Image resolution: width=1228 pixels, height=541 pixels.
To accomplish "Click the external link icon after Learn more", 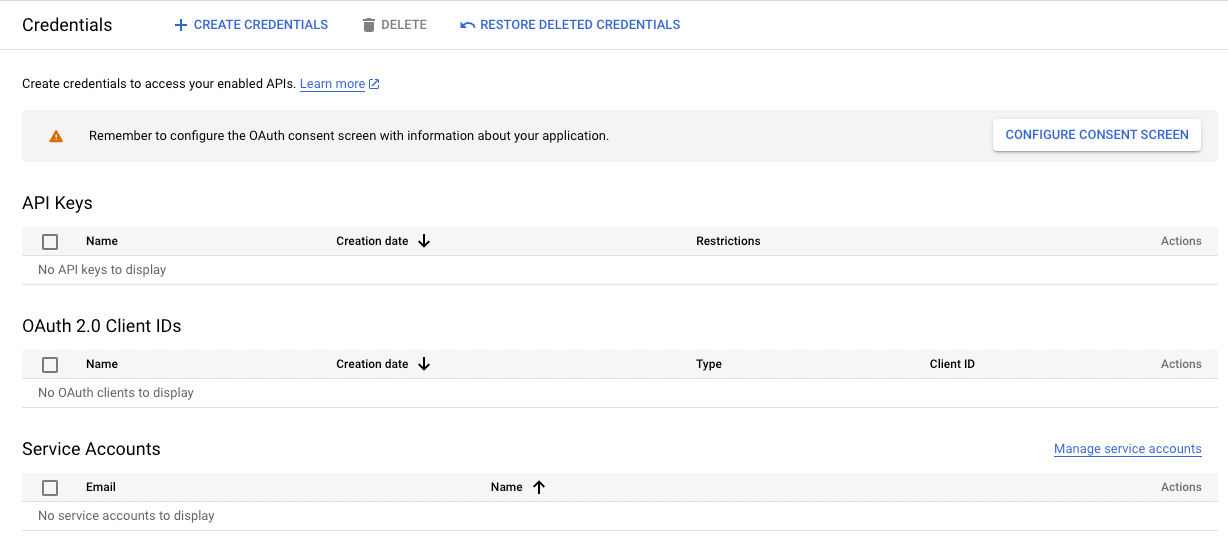I will [x=374, y=84].
